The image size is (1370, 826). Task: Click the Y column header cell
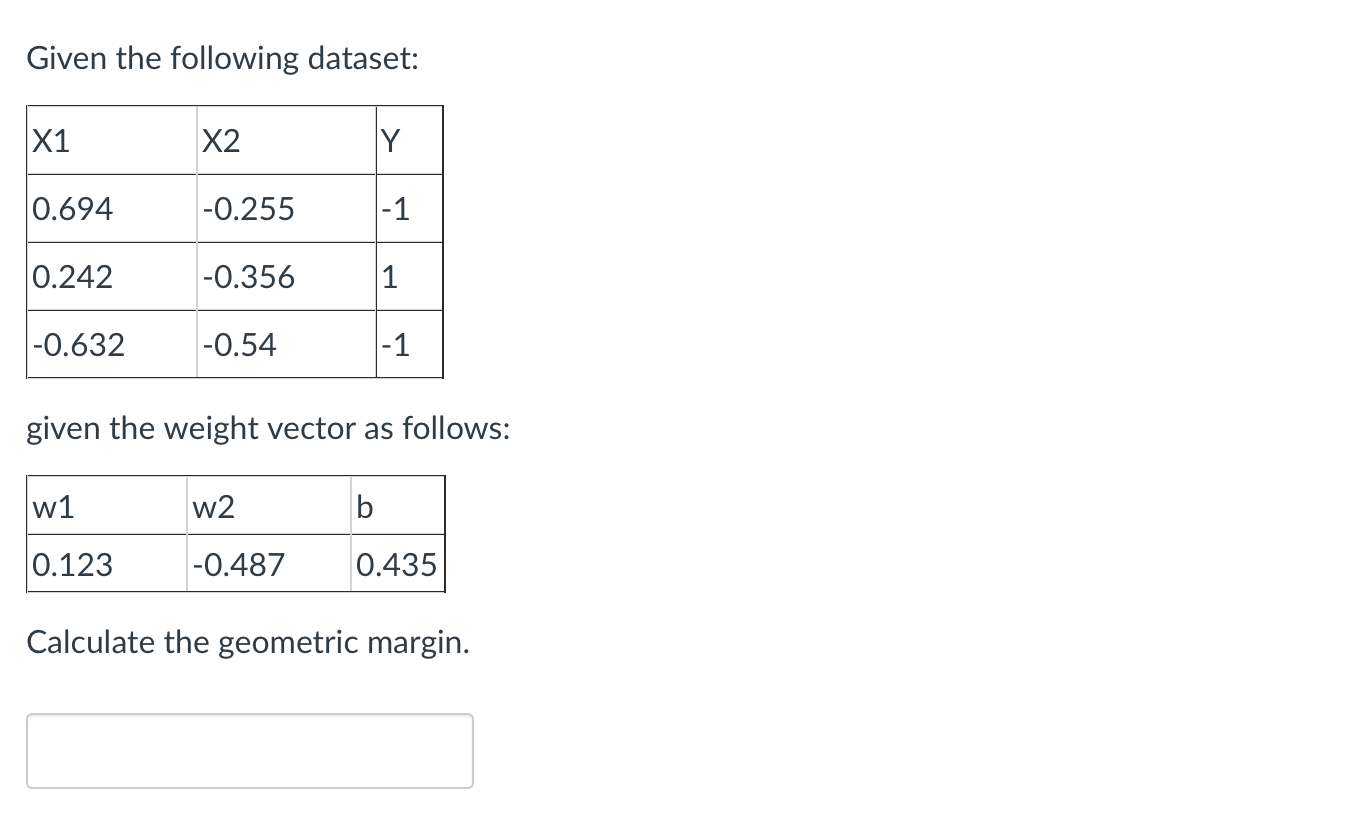(409, 141)
